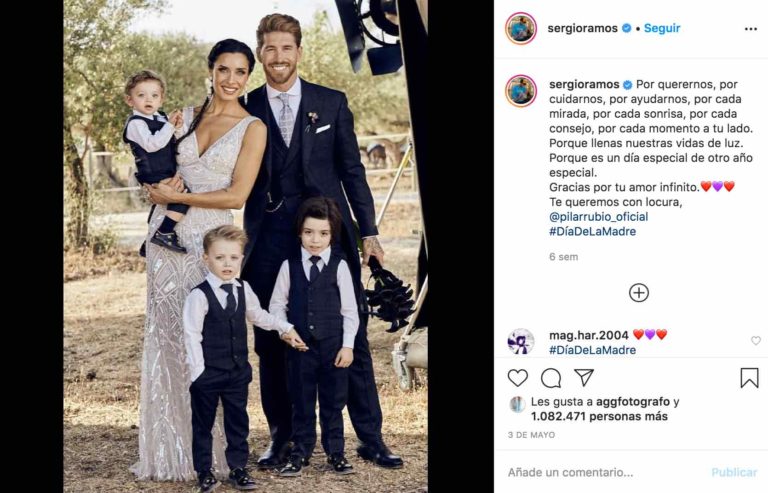This screenshot has width=768, height=493.
Task: Open the three-dot more options menu
Action: coord(750,29)
